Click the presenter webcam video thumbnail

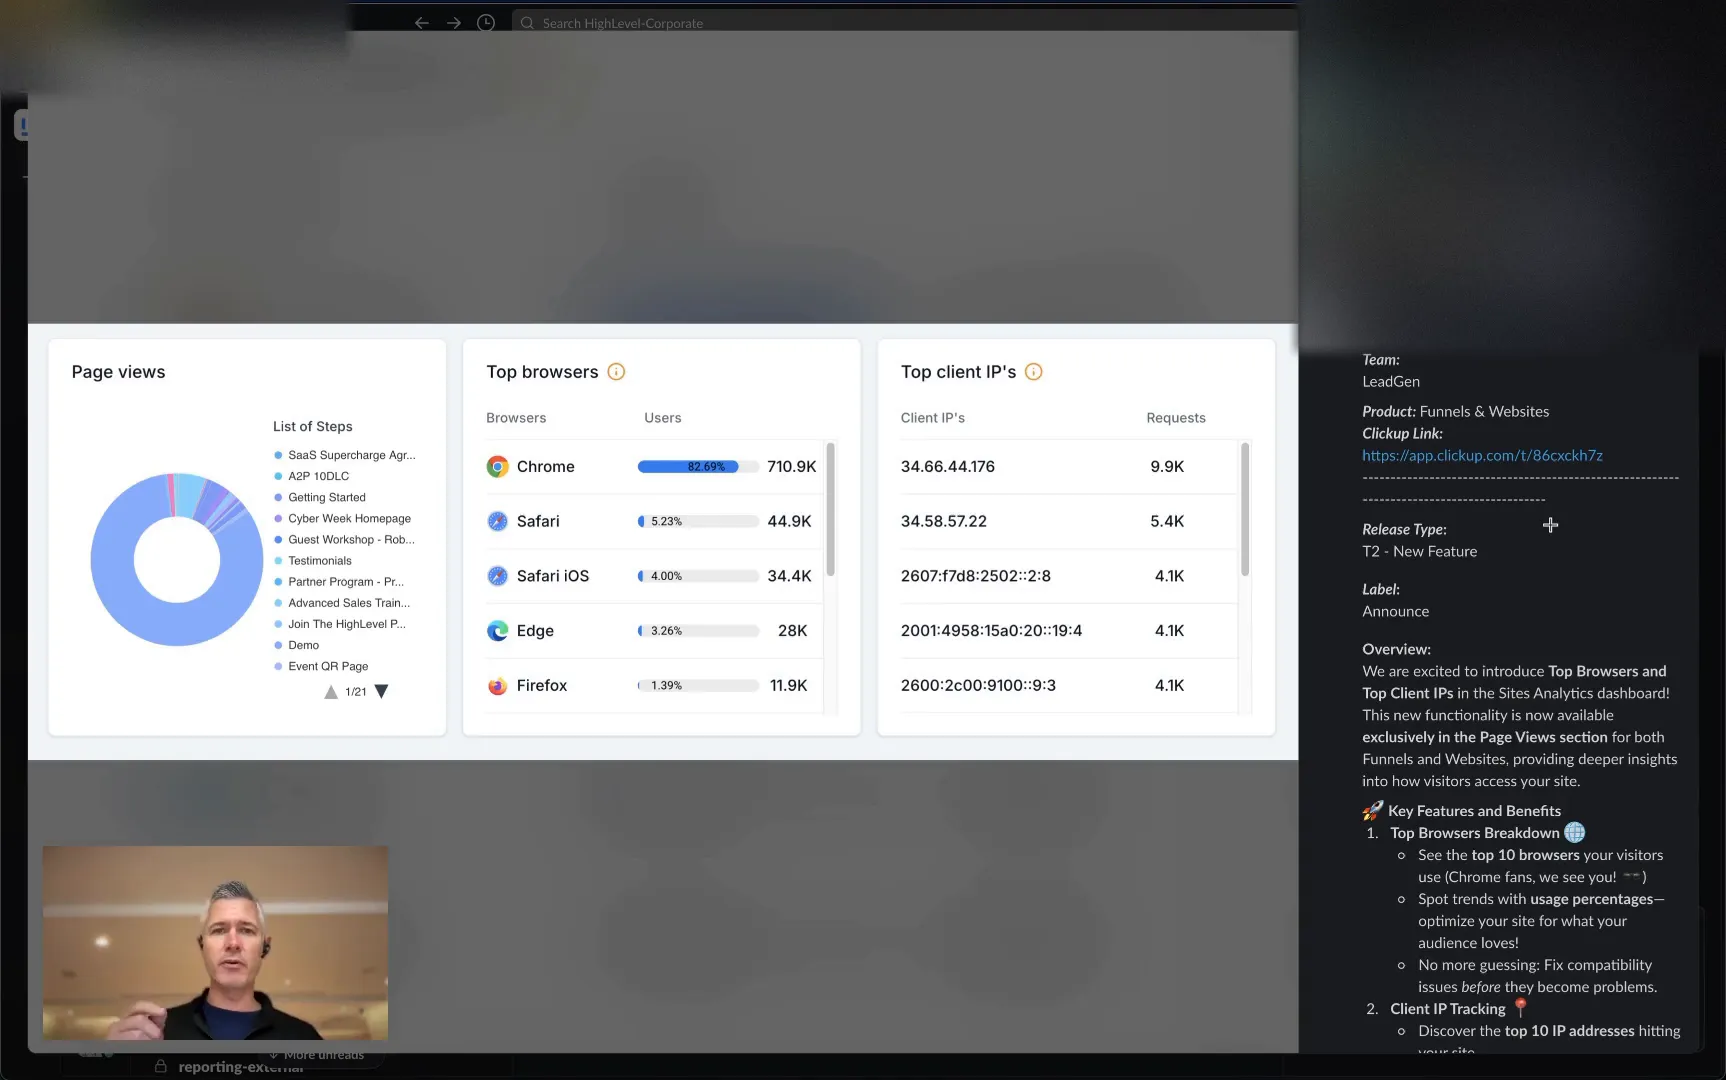(215, 943)
